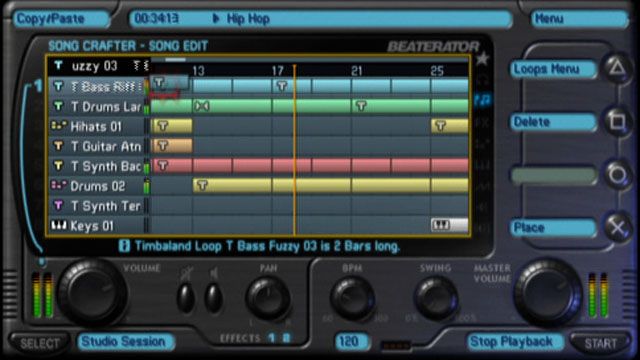Screen dimensions: 640x360
Task: Select the T Drums Lar track name
Action: pos(106,107)
